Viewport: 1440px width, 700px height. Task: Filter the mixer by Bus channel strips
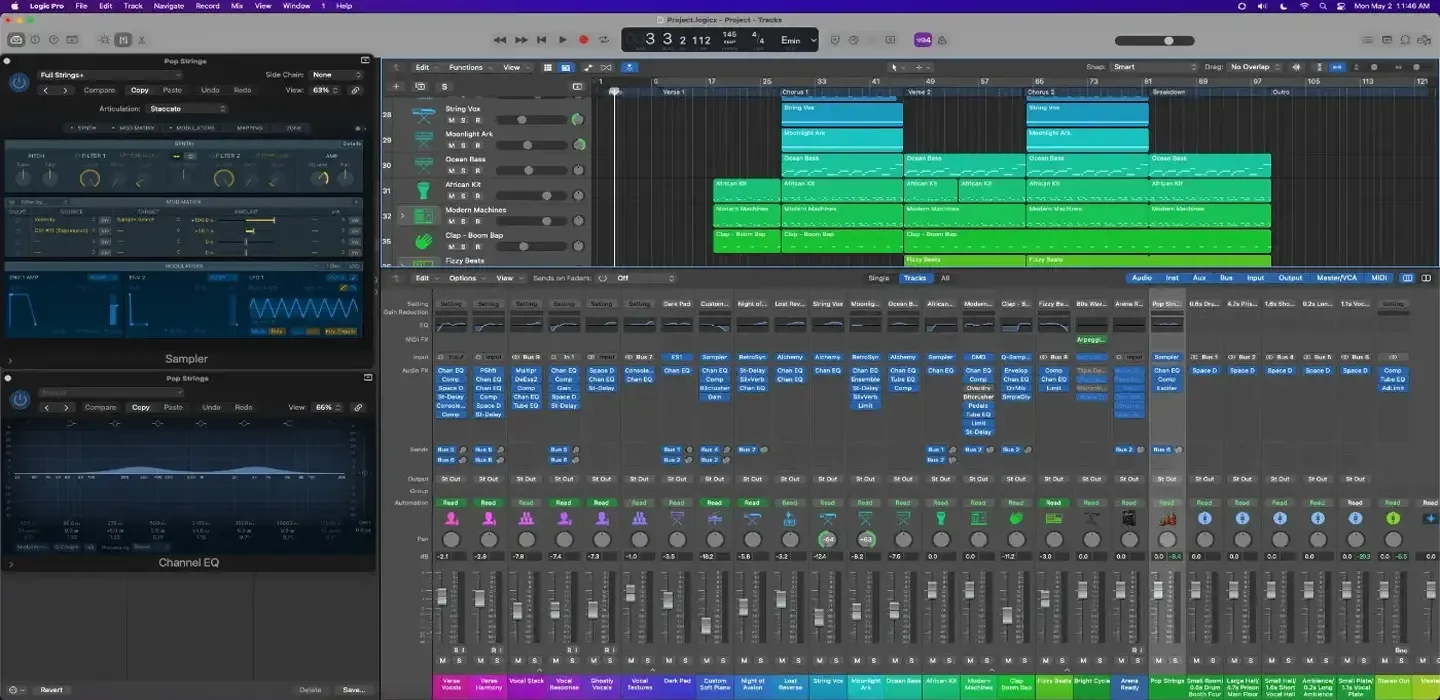(1225, 278)
